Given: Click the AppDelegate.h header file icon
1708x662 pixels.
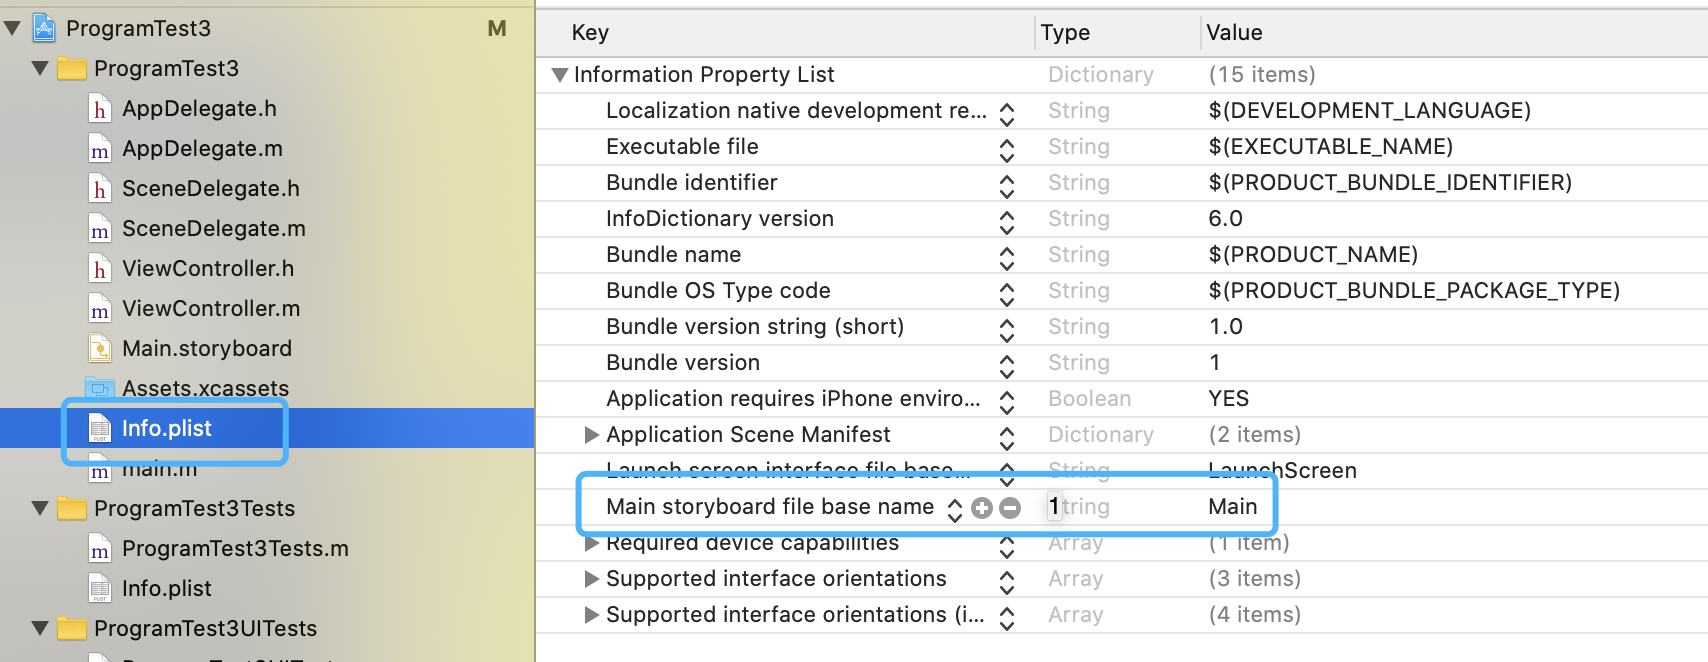Looking at the screenshot, I should (x=100, y=109).
